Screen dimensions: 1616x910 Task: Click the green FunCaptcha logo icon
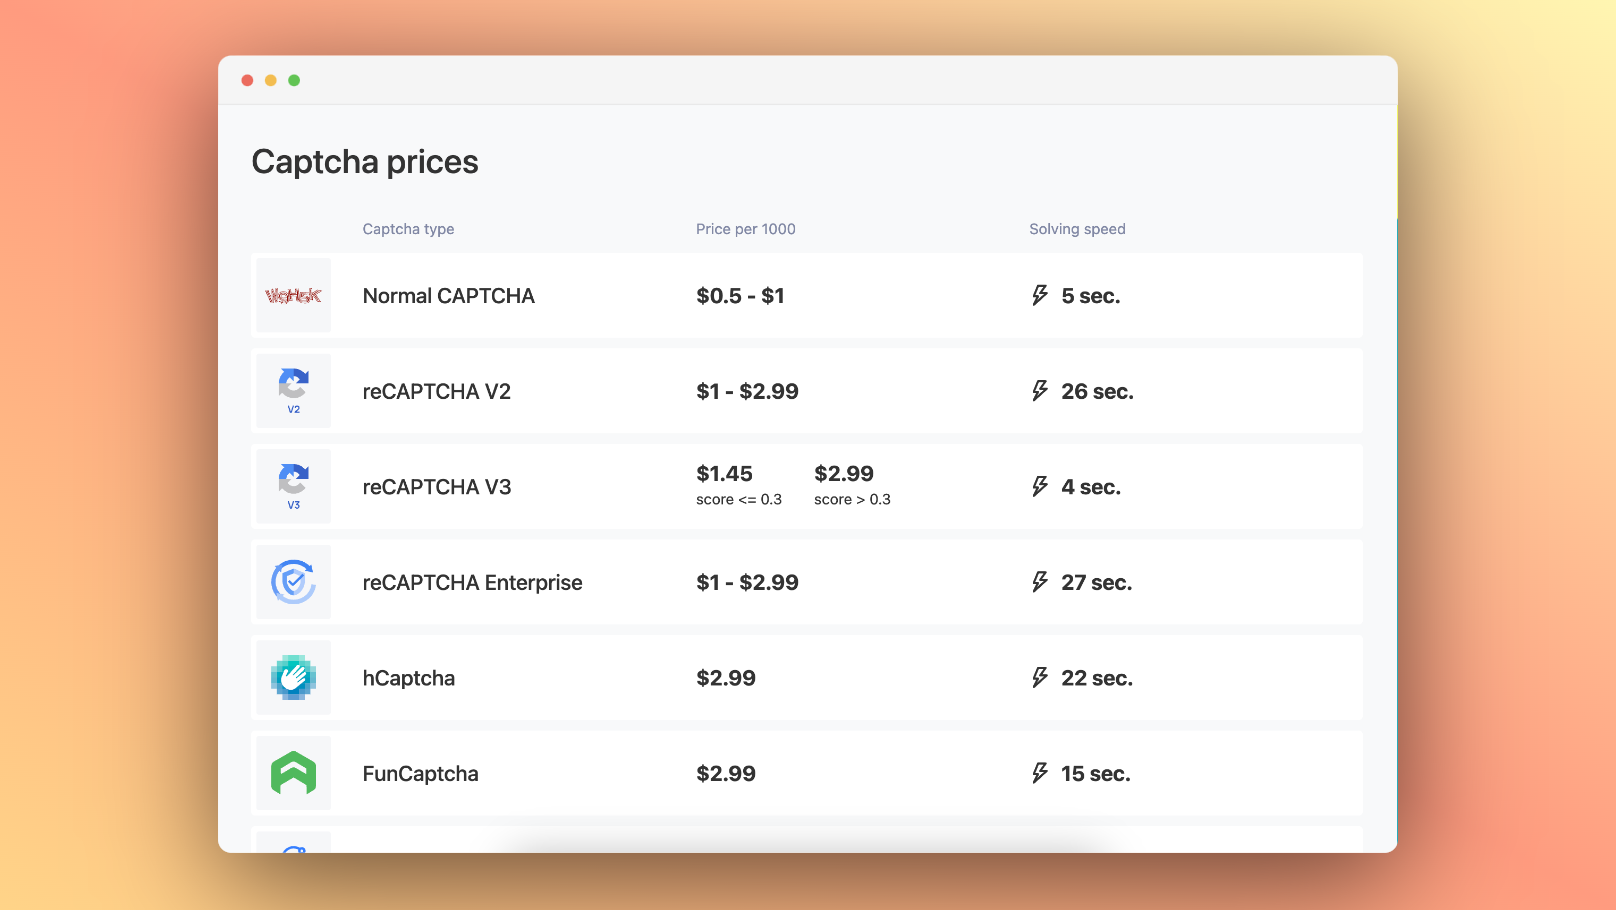293,773
